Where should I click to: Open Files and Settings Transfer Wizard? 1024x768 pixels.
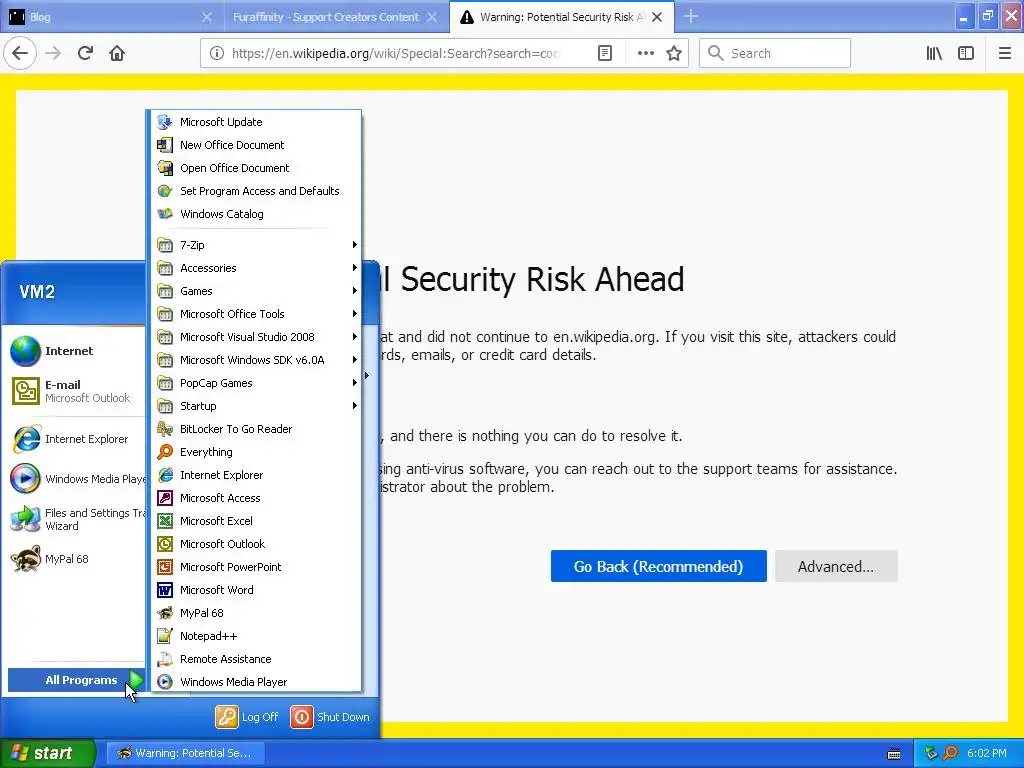76,519
